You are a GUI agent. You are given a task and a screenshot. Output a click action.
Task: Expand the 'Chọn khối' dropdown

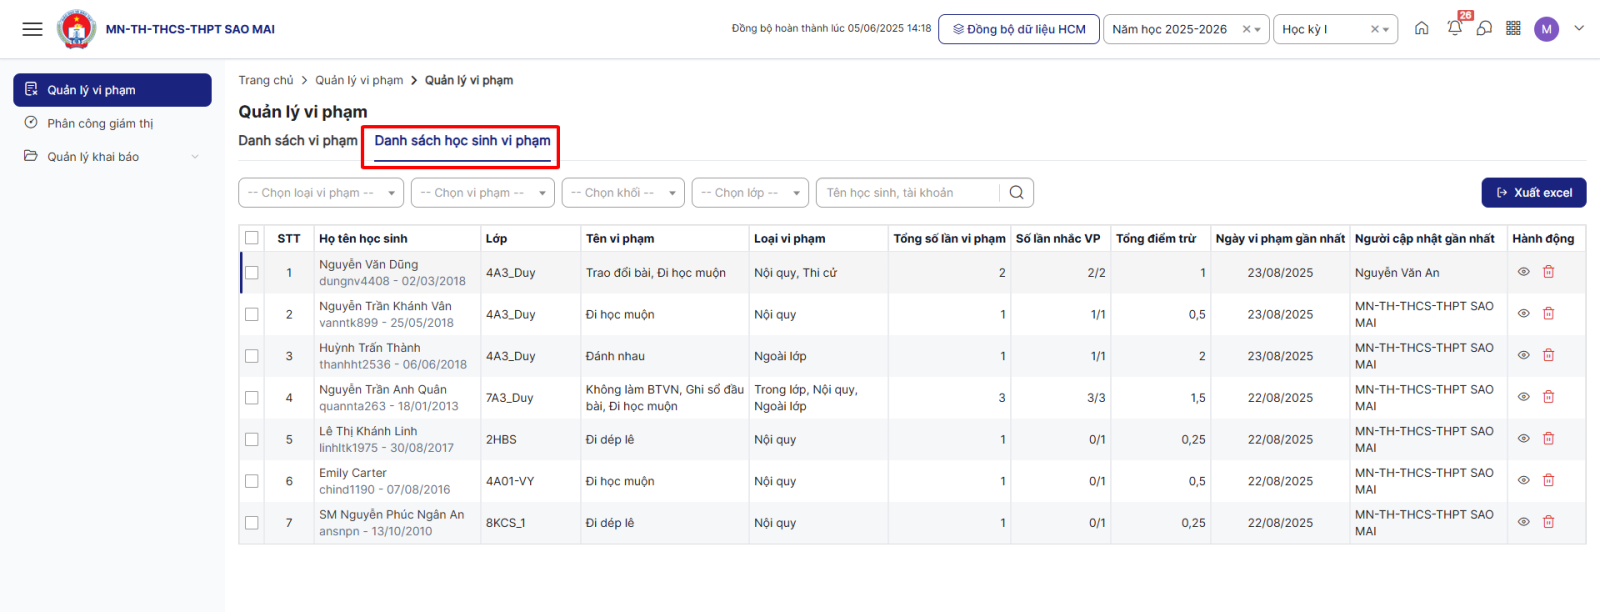[622, 193]
